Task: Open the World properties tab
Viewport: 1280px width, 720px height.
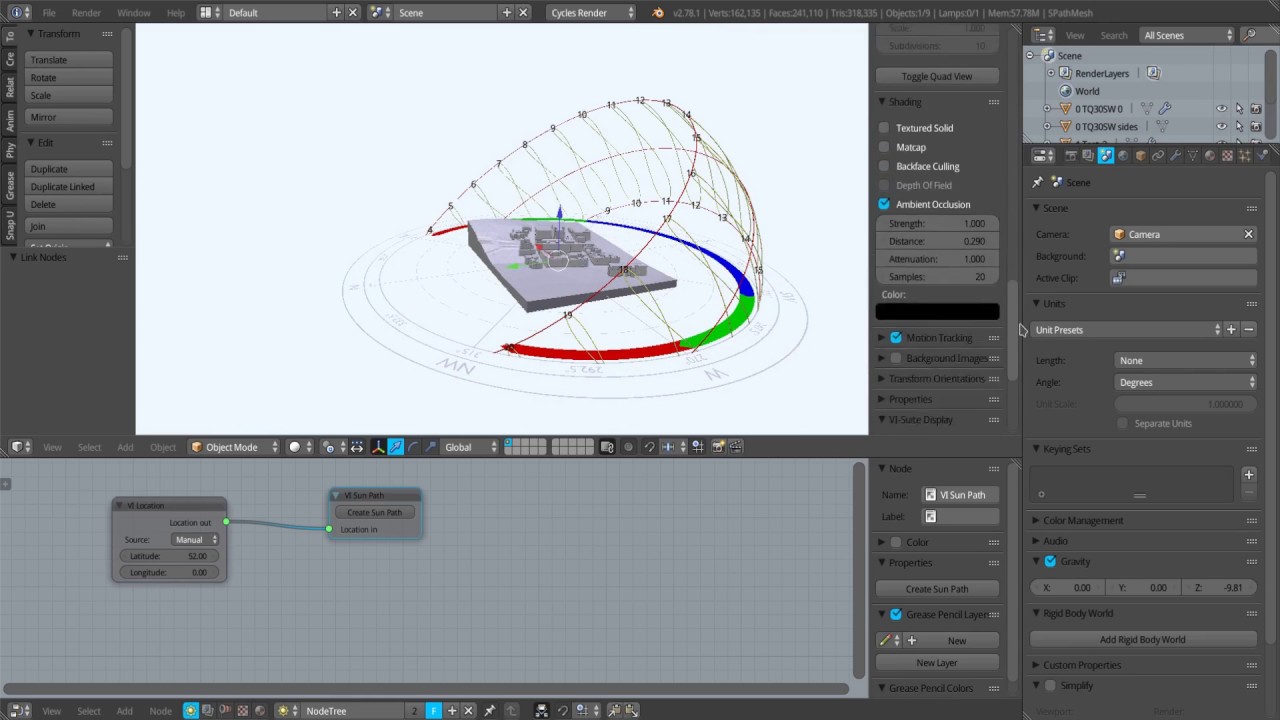Action: 1123,155
